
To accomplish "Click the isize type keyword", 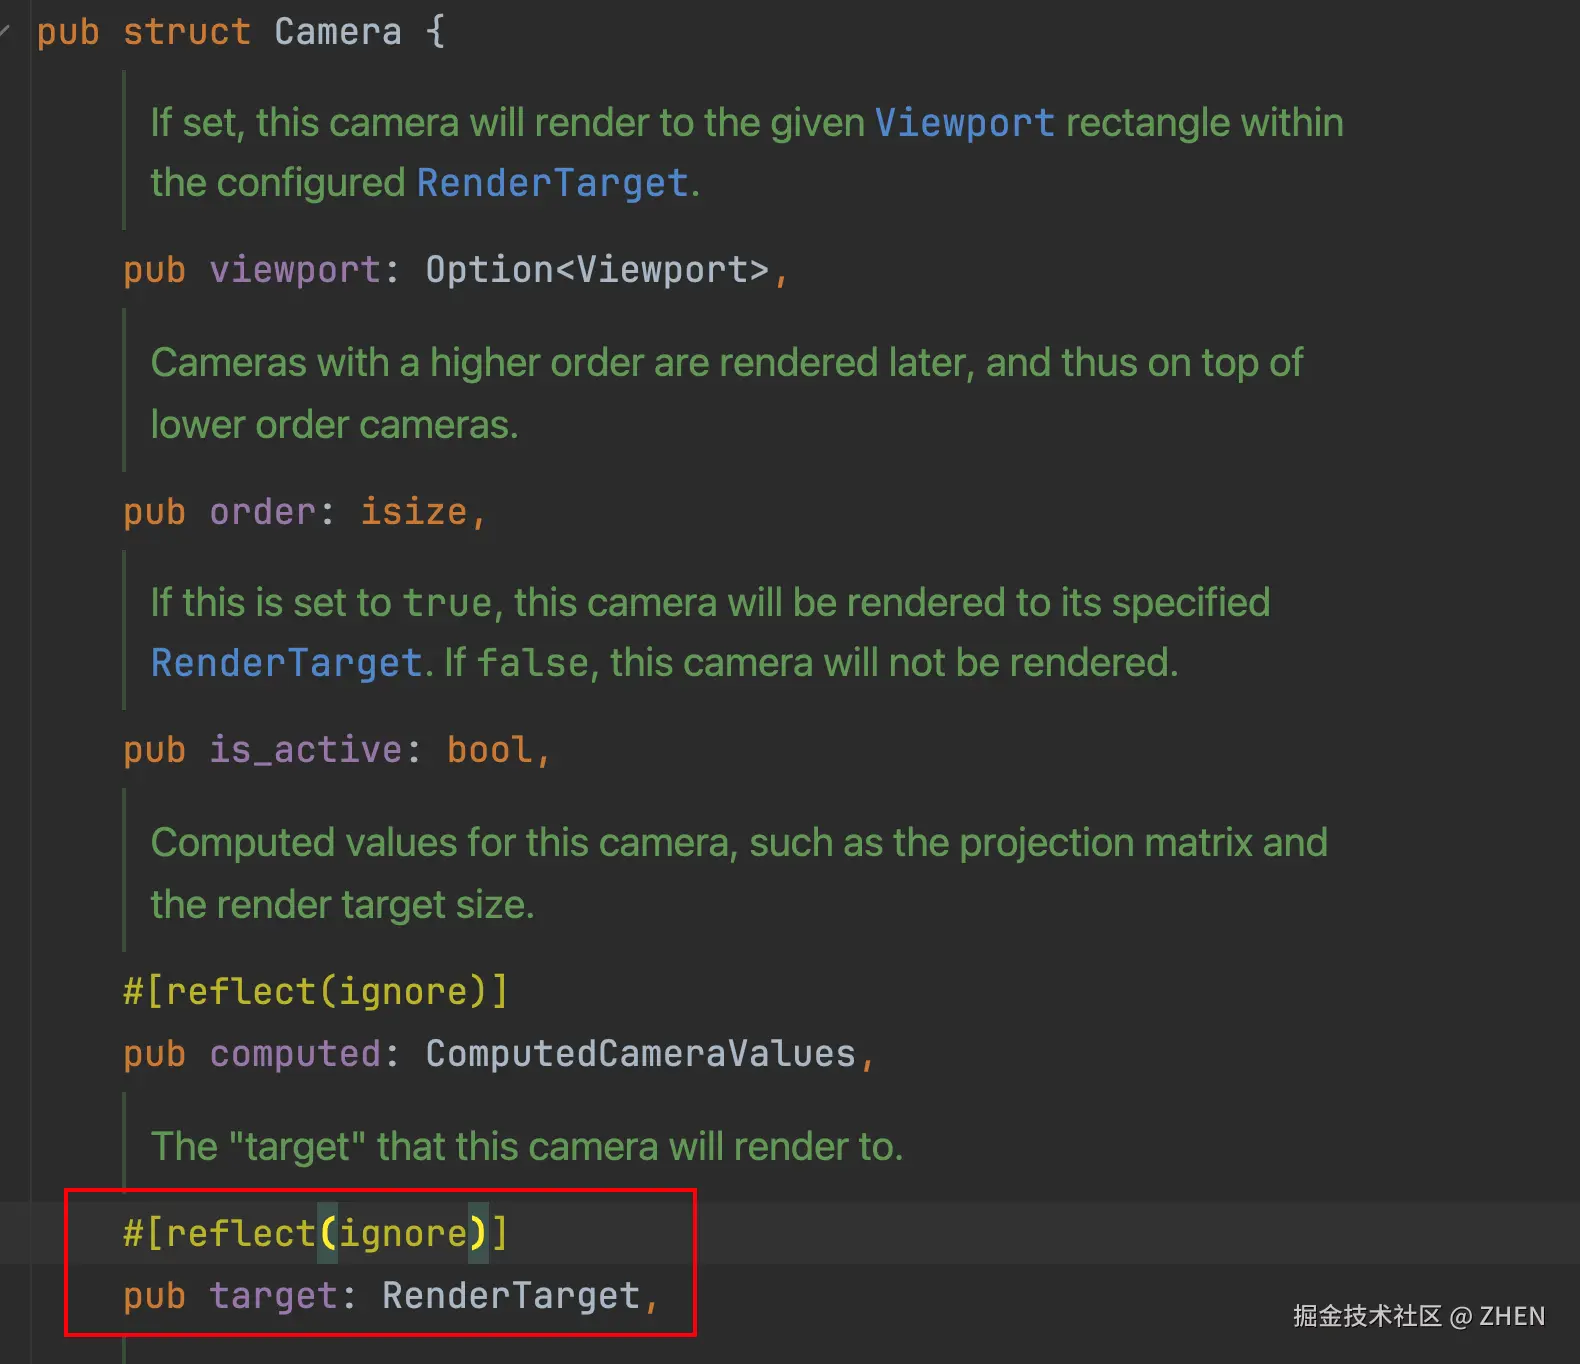I will click(x=413, y=512).
